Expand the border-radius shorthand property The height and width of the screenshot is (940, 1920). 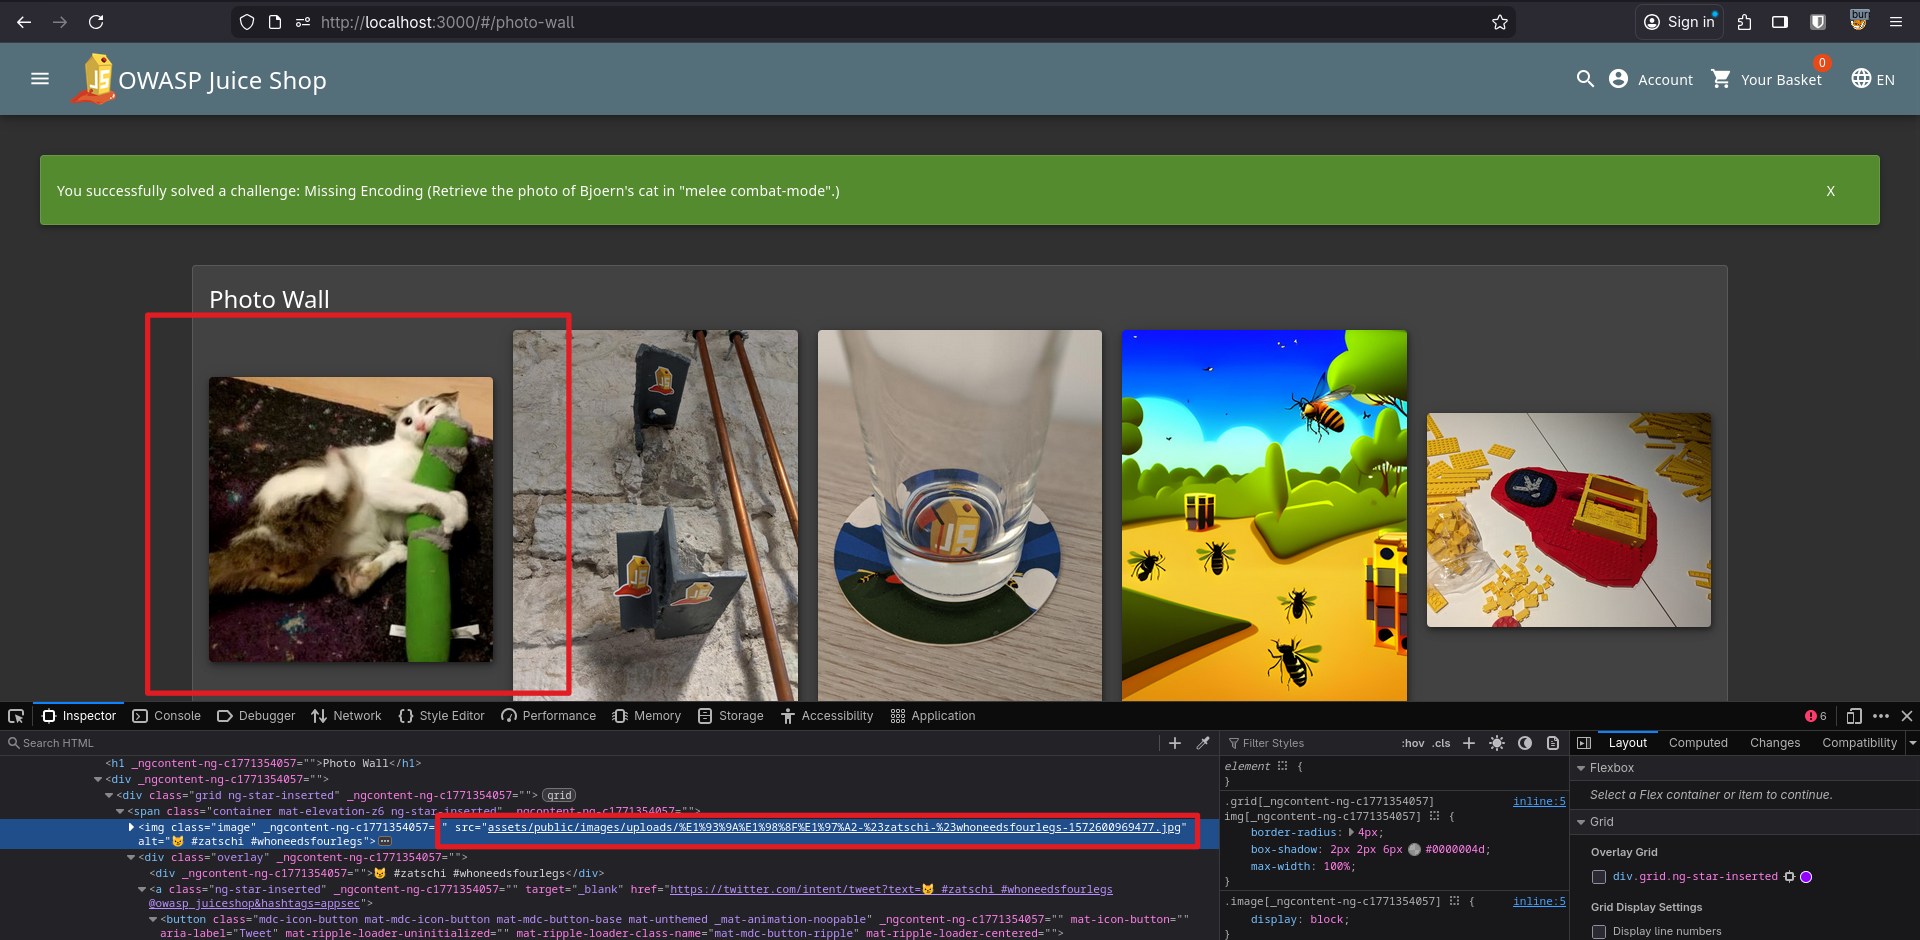tap(1352, 833)
